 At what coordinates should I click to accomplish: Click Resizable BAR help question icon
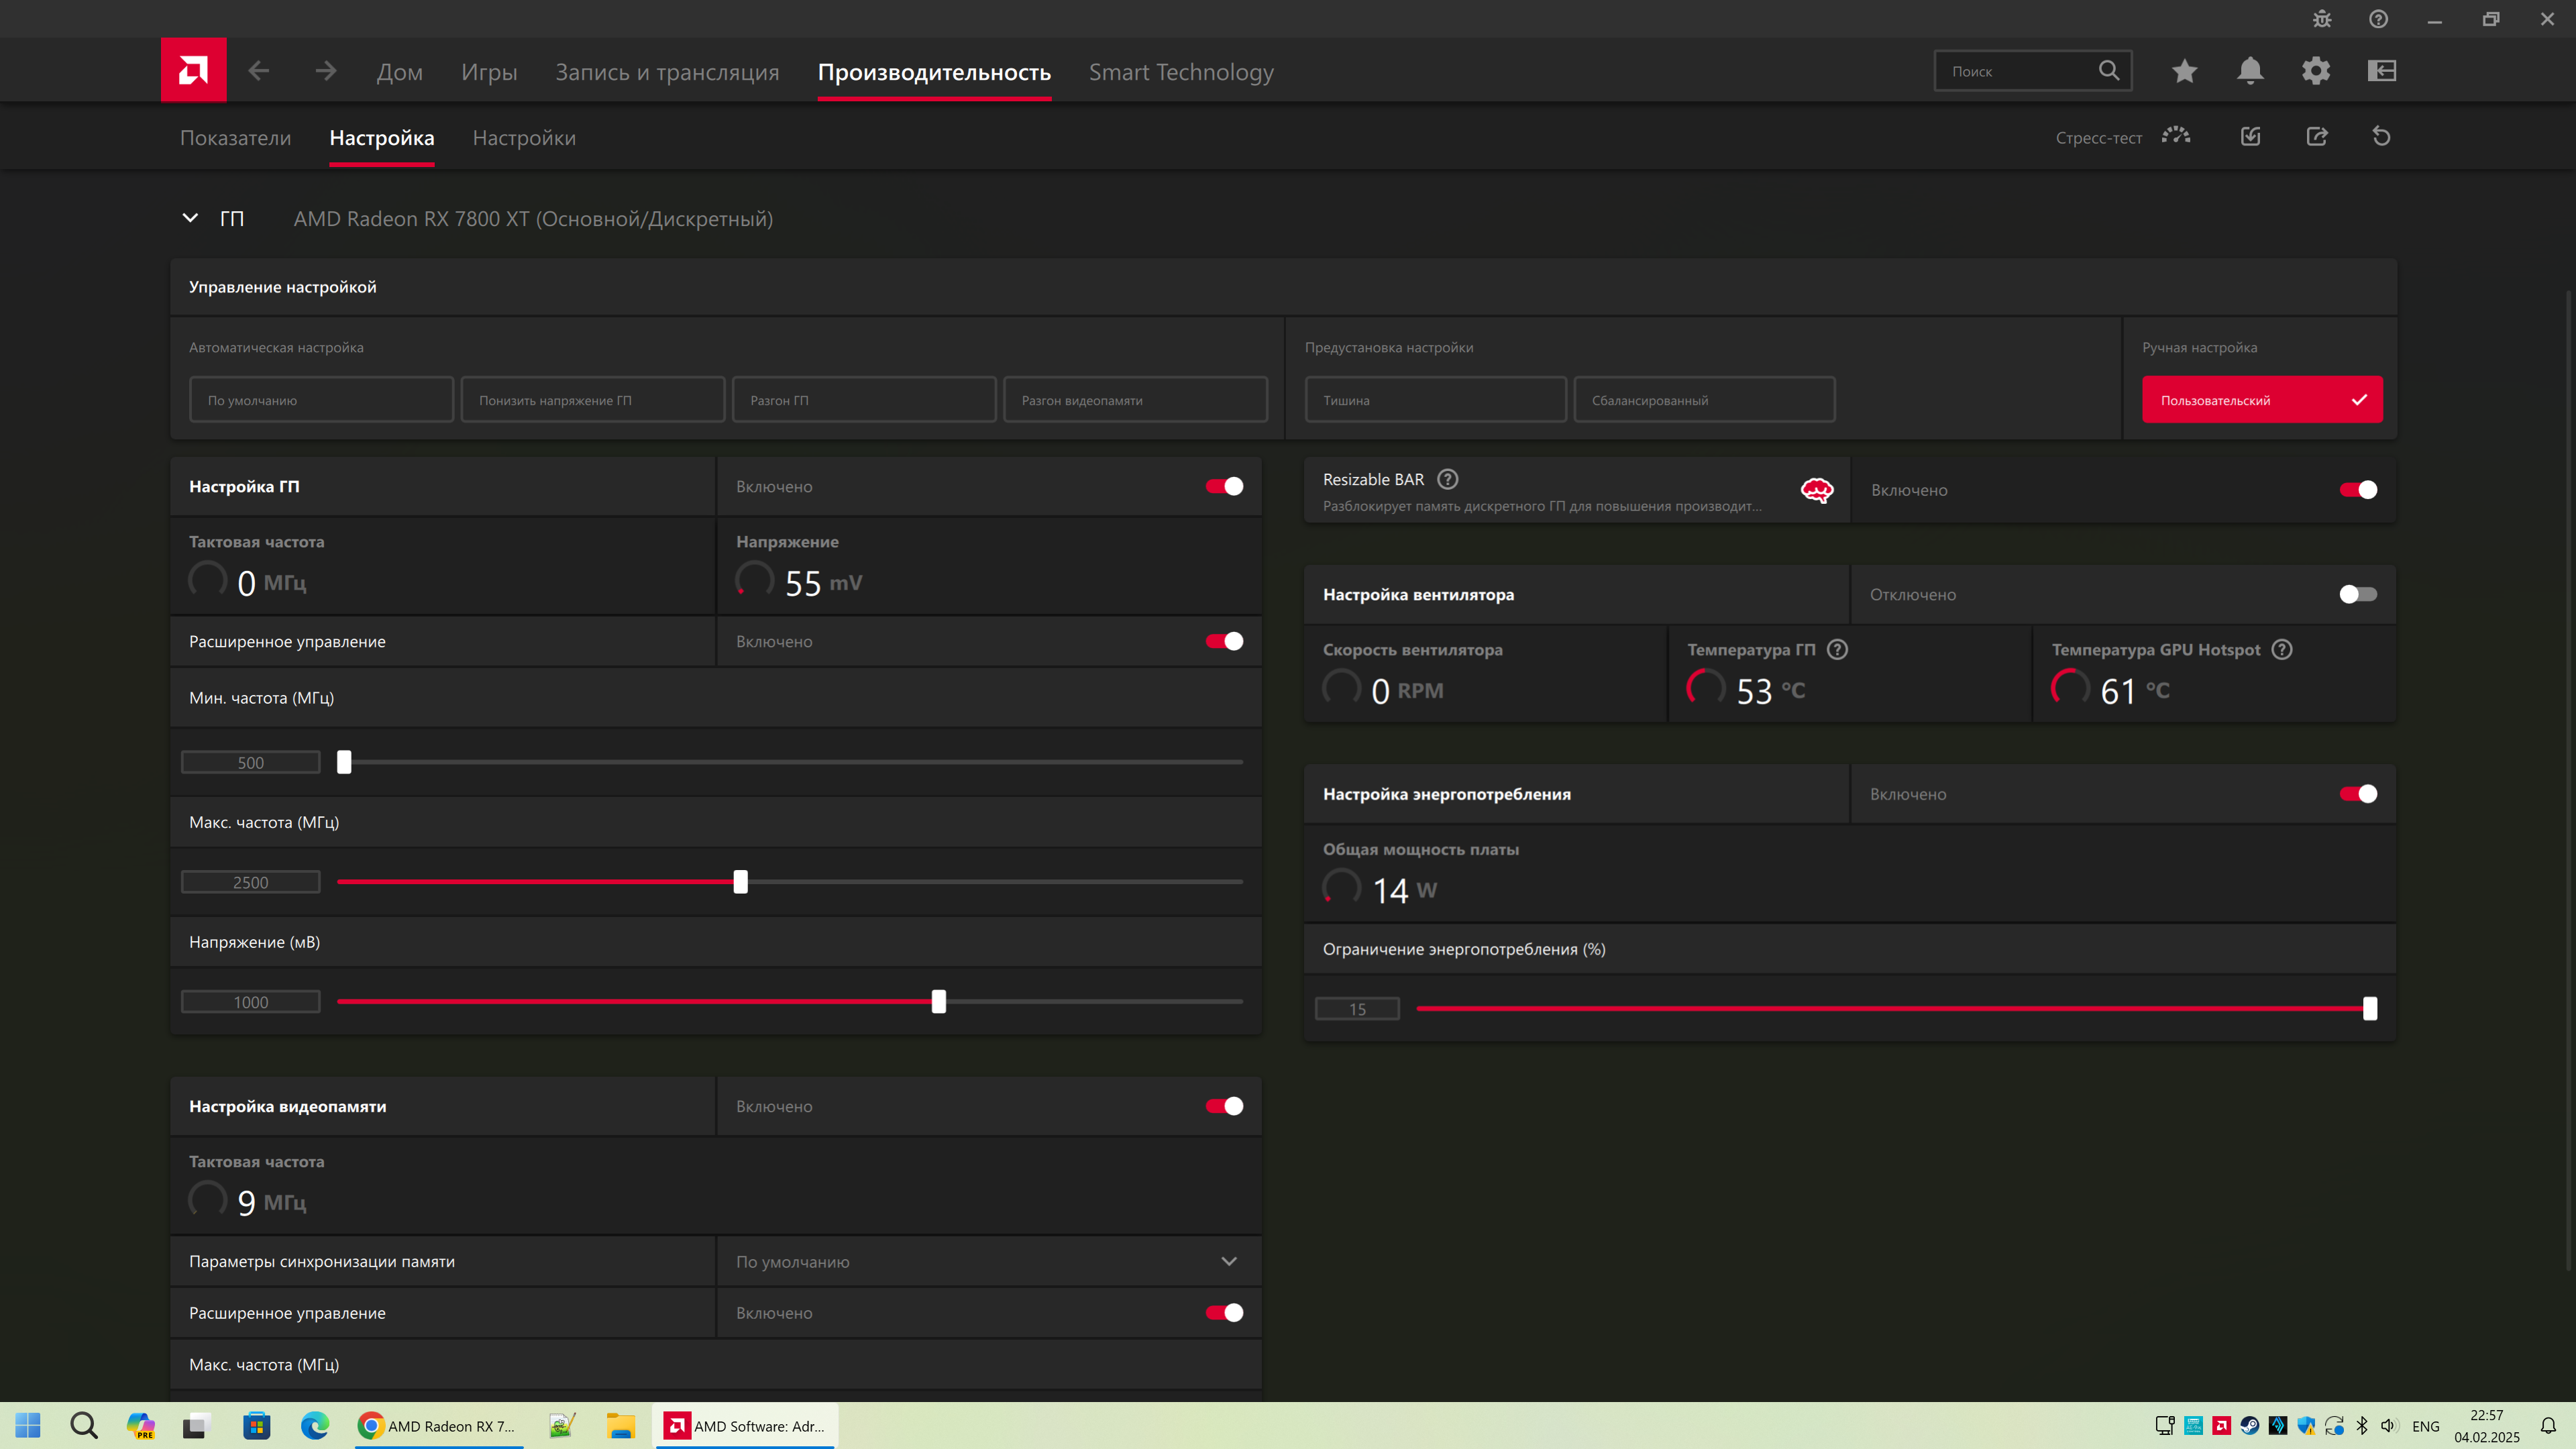pos(1447,479)
